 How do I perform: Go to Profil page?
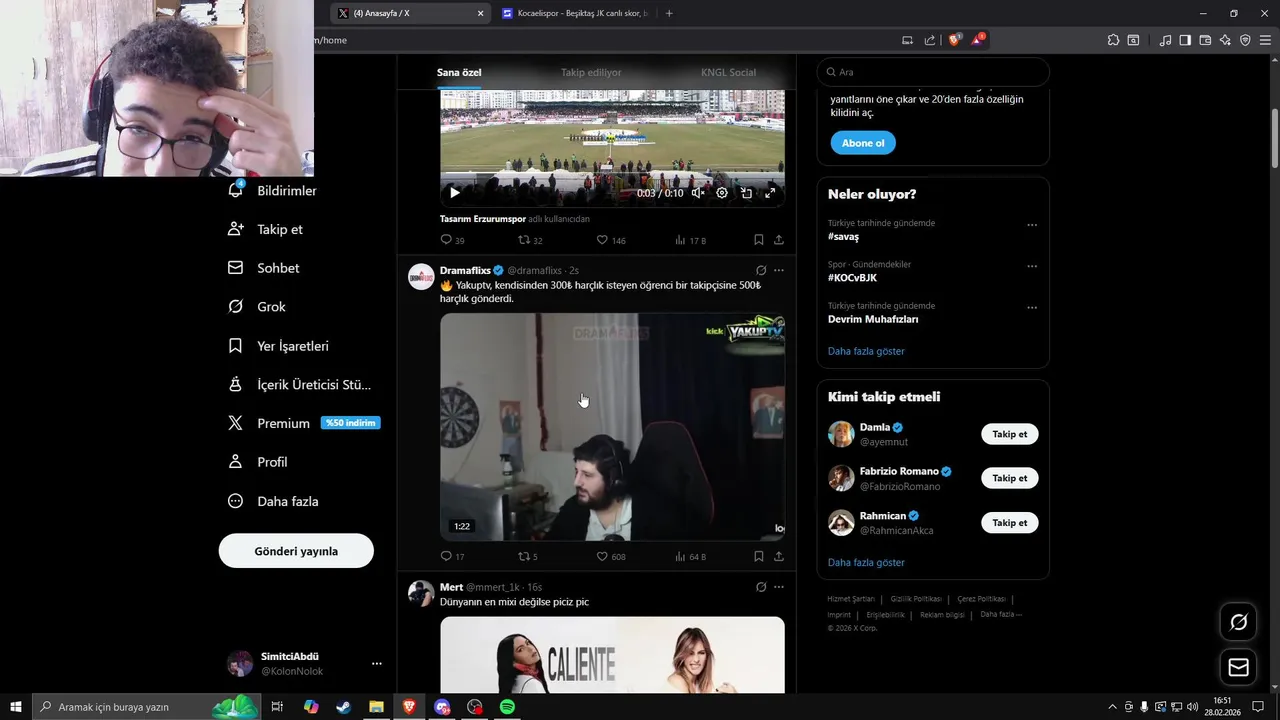258,462
